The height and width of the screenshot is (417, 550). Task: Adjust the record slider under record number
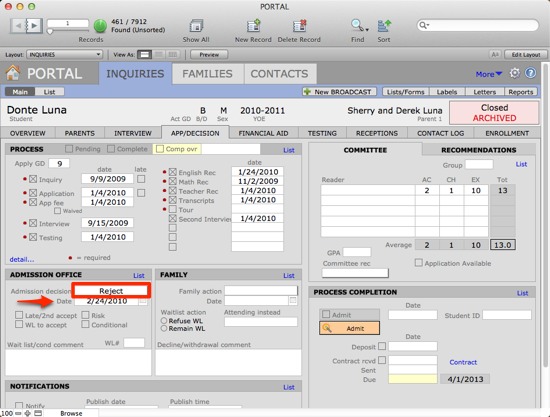[x=50, y=31]
